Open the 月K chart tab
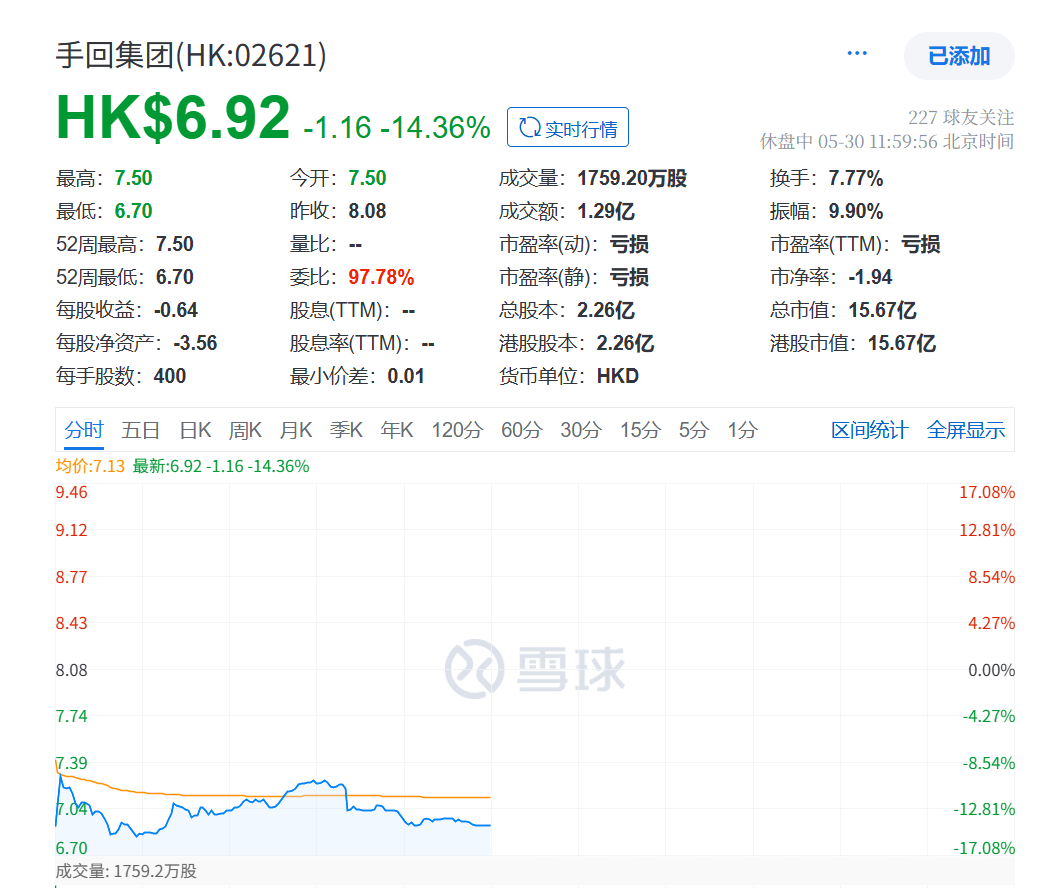Screen dimensions: 1053x888 click(x=296, y=430)
